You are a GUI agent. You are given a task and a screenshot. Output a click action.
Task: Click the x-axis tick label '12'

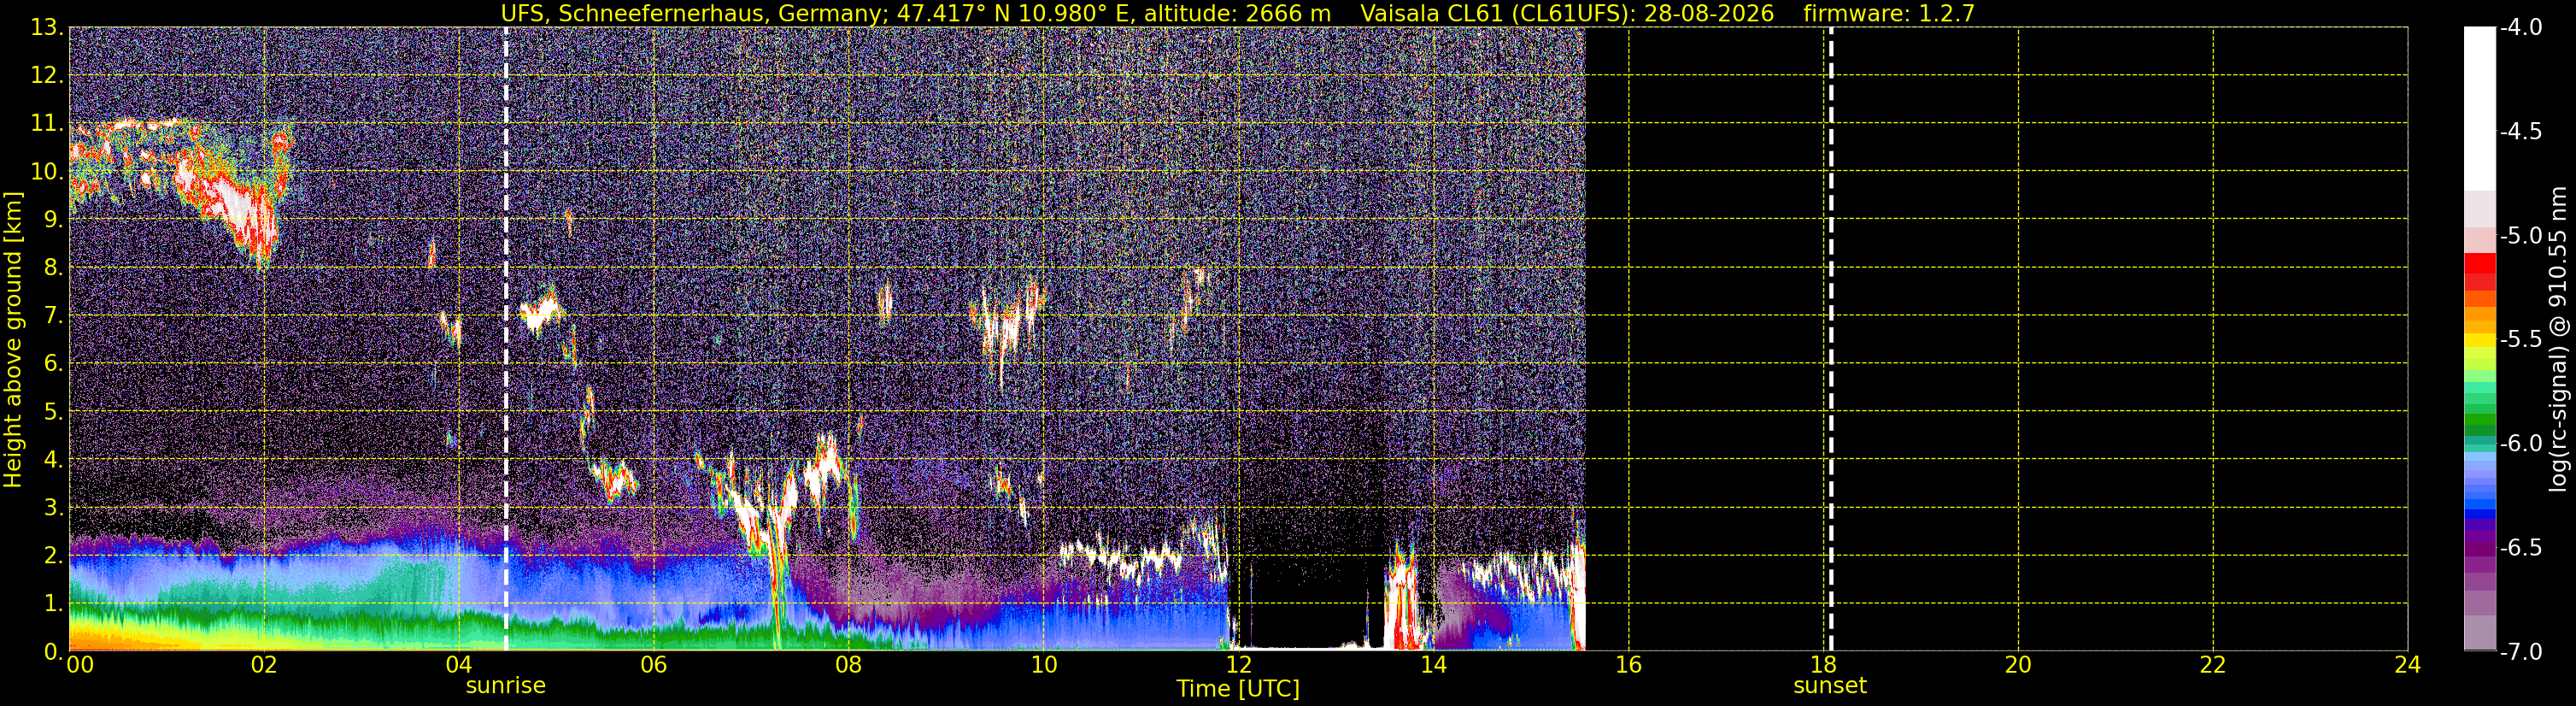coord(1239,665)
